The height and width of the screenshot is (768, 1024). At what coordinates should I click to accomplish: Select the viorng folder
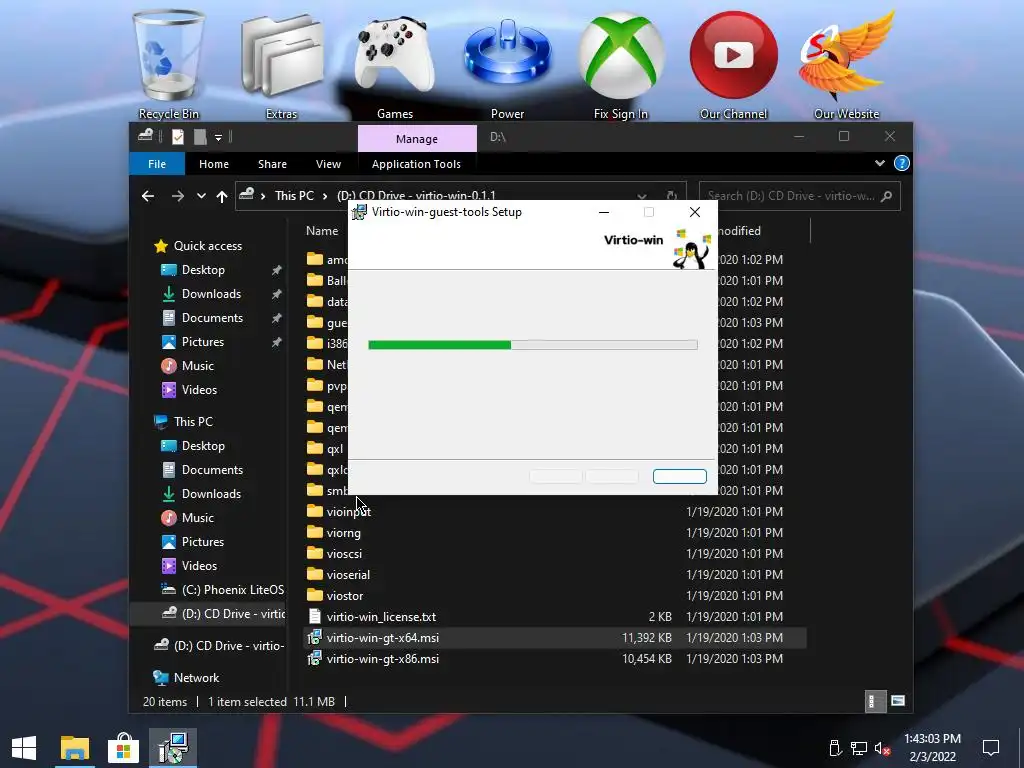344,533
